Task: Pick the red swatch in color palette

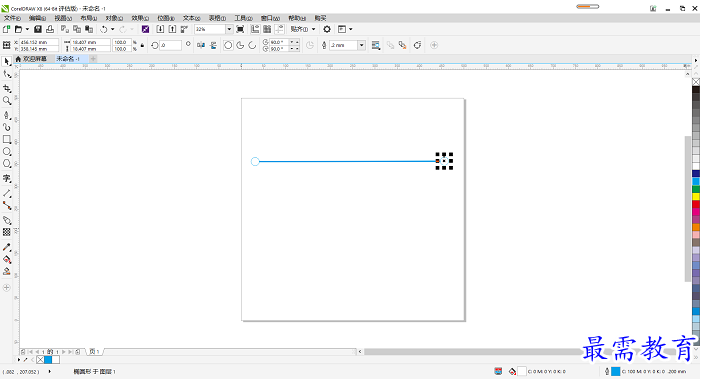Action: [696, 204]
